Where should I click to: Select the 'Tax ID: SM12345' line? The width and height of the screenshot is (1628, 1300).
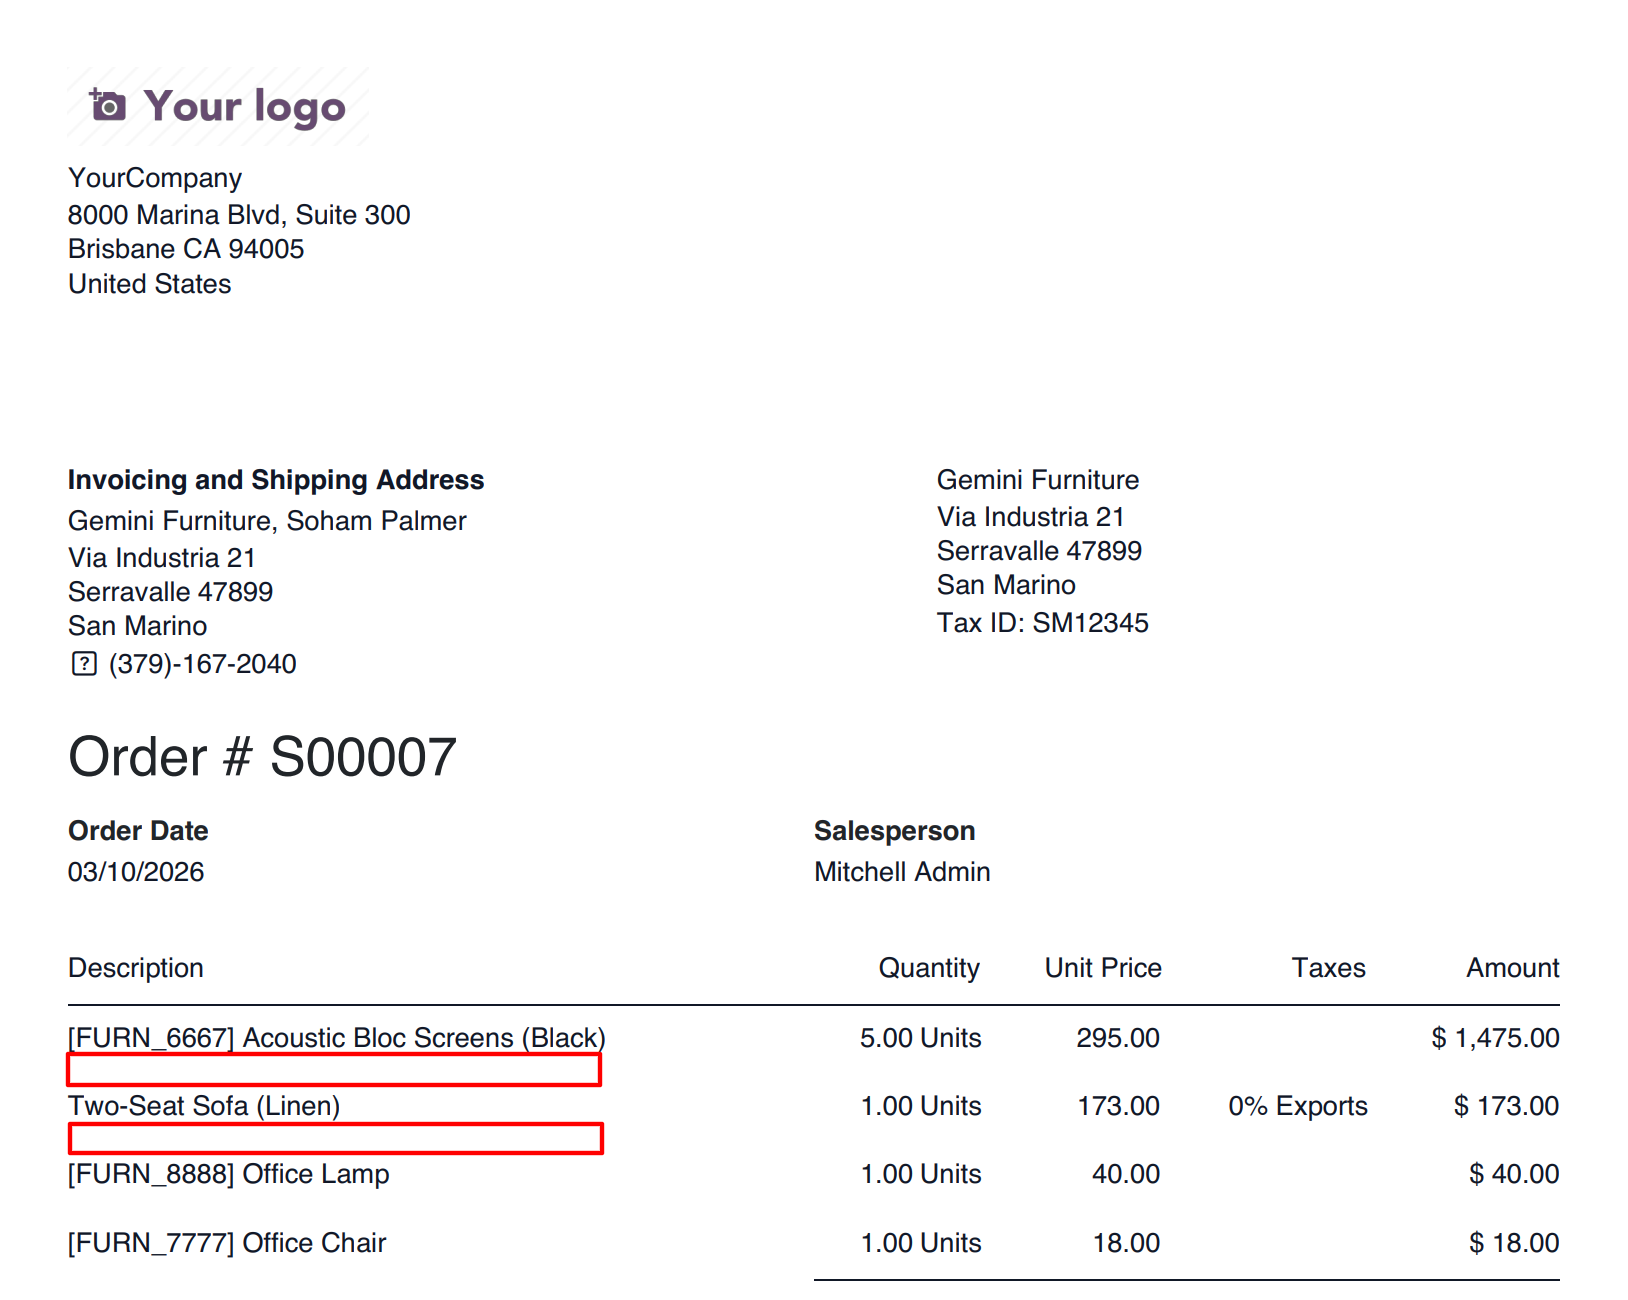1043,623
